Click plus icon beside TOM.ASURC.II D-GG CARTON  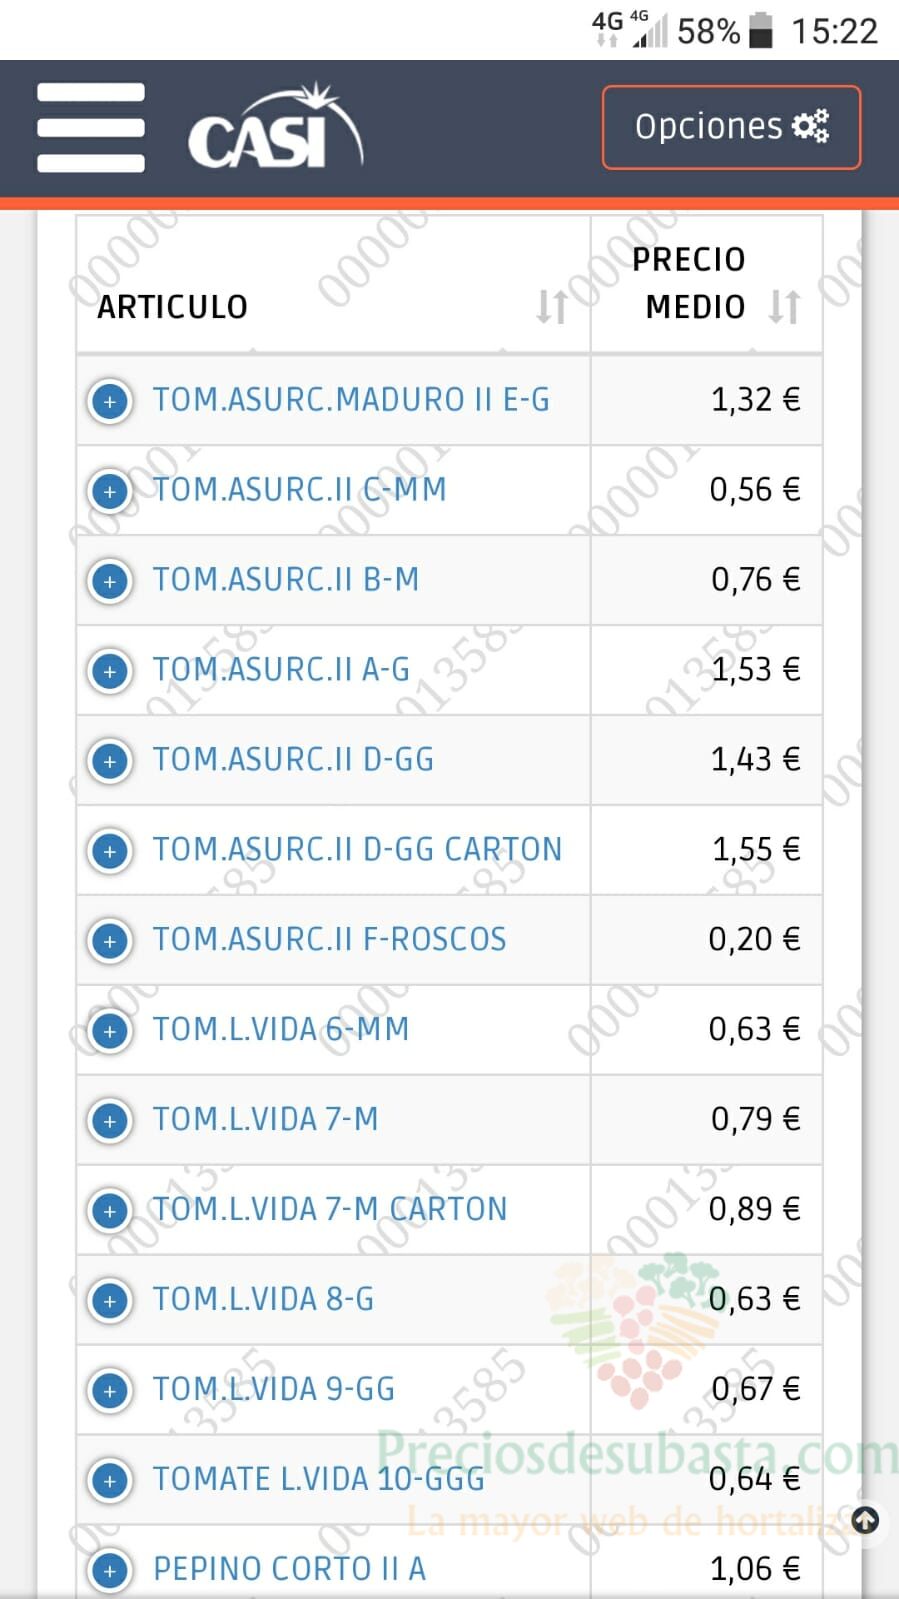tap(110, 851)
